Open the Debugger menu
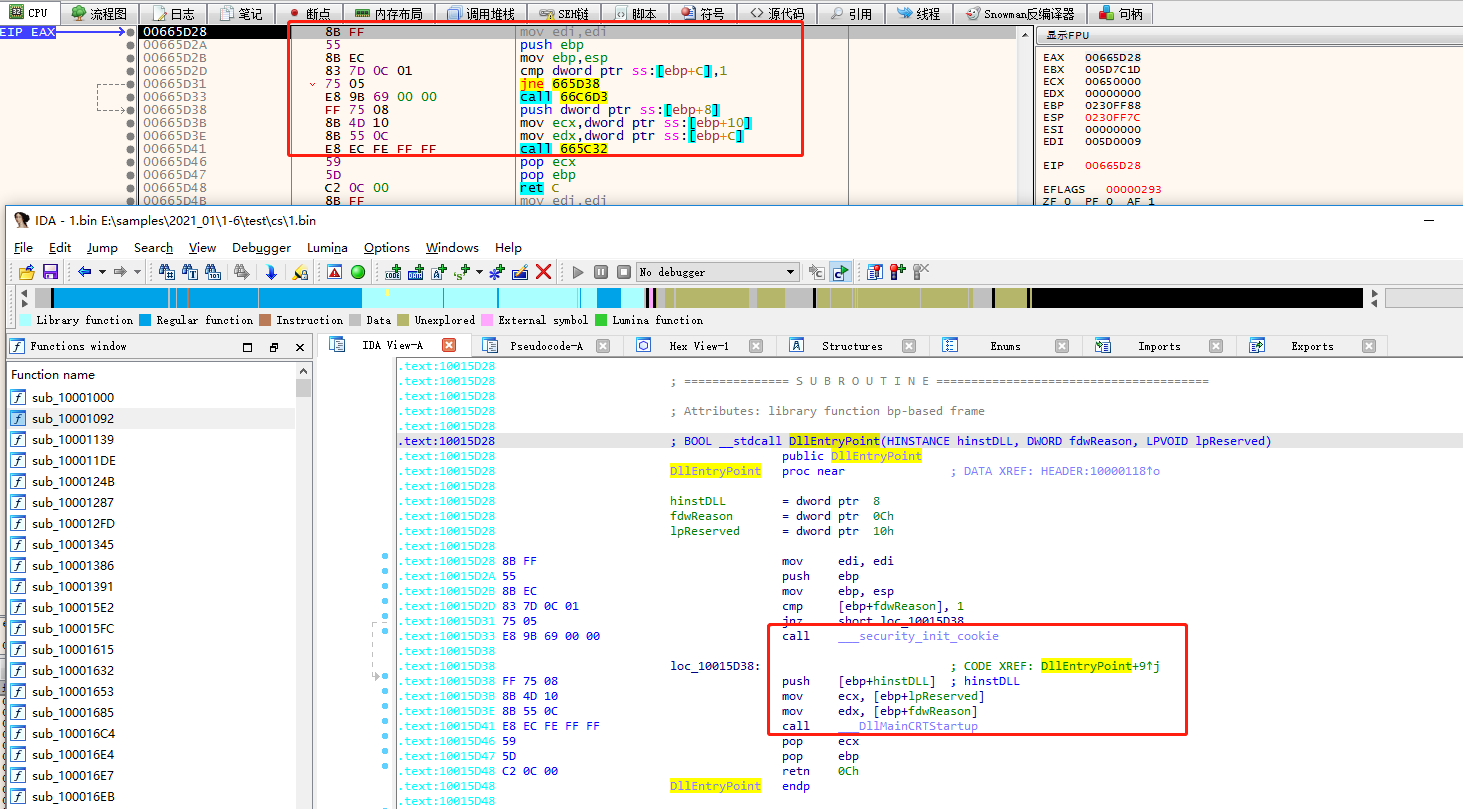This screenshot has width=1463, height=809. 261,247
